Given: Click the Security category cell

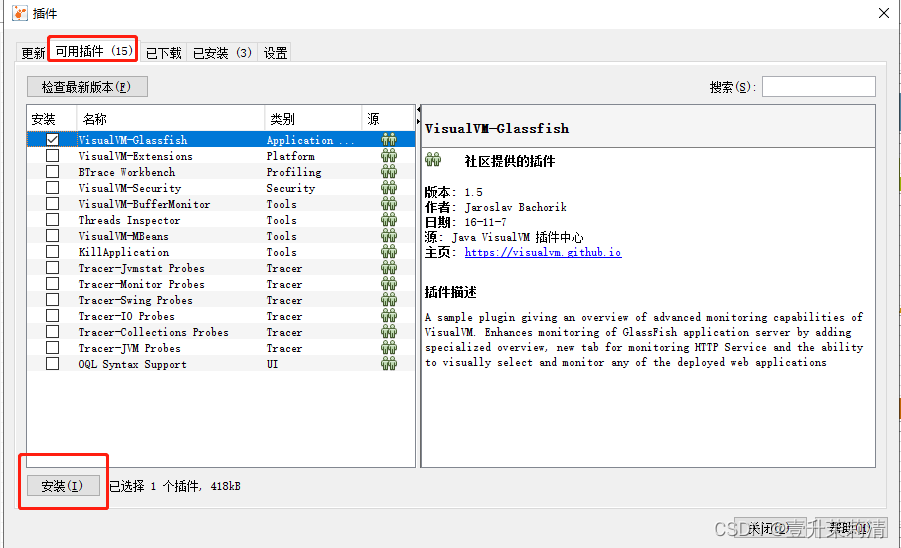Looking at the screenshot, I should 291,188.
